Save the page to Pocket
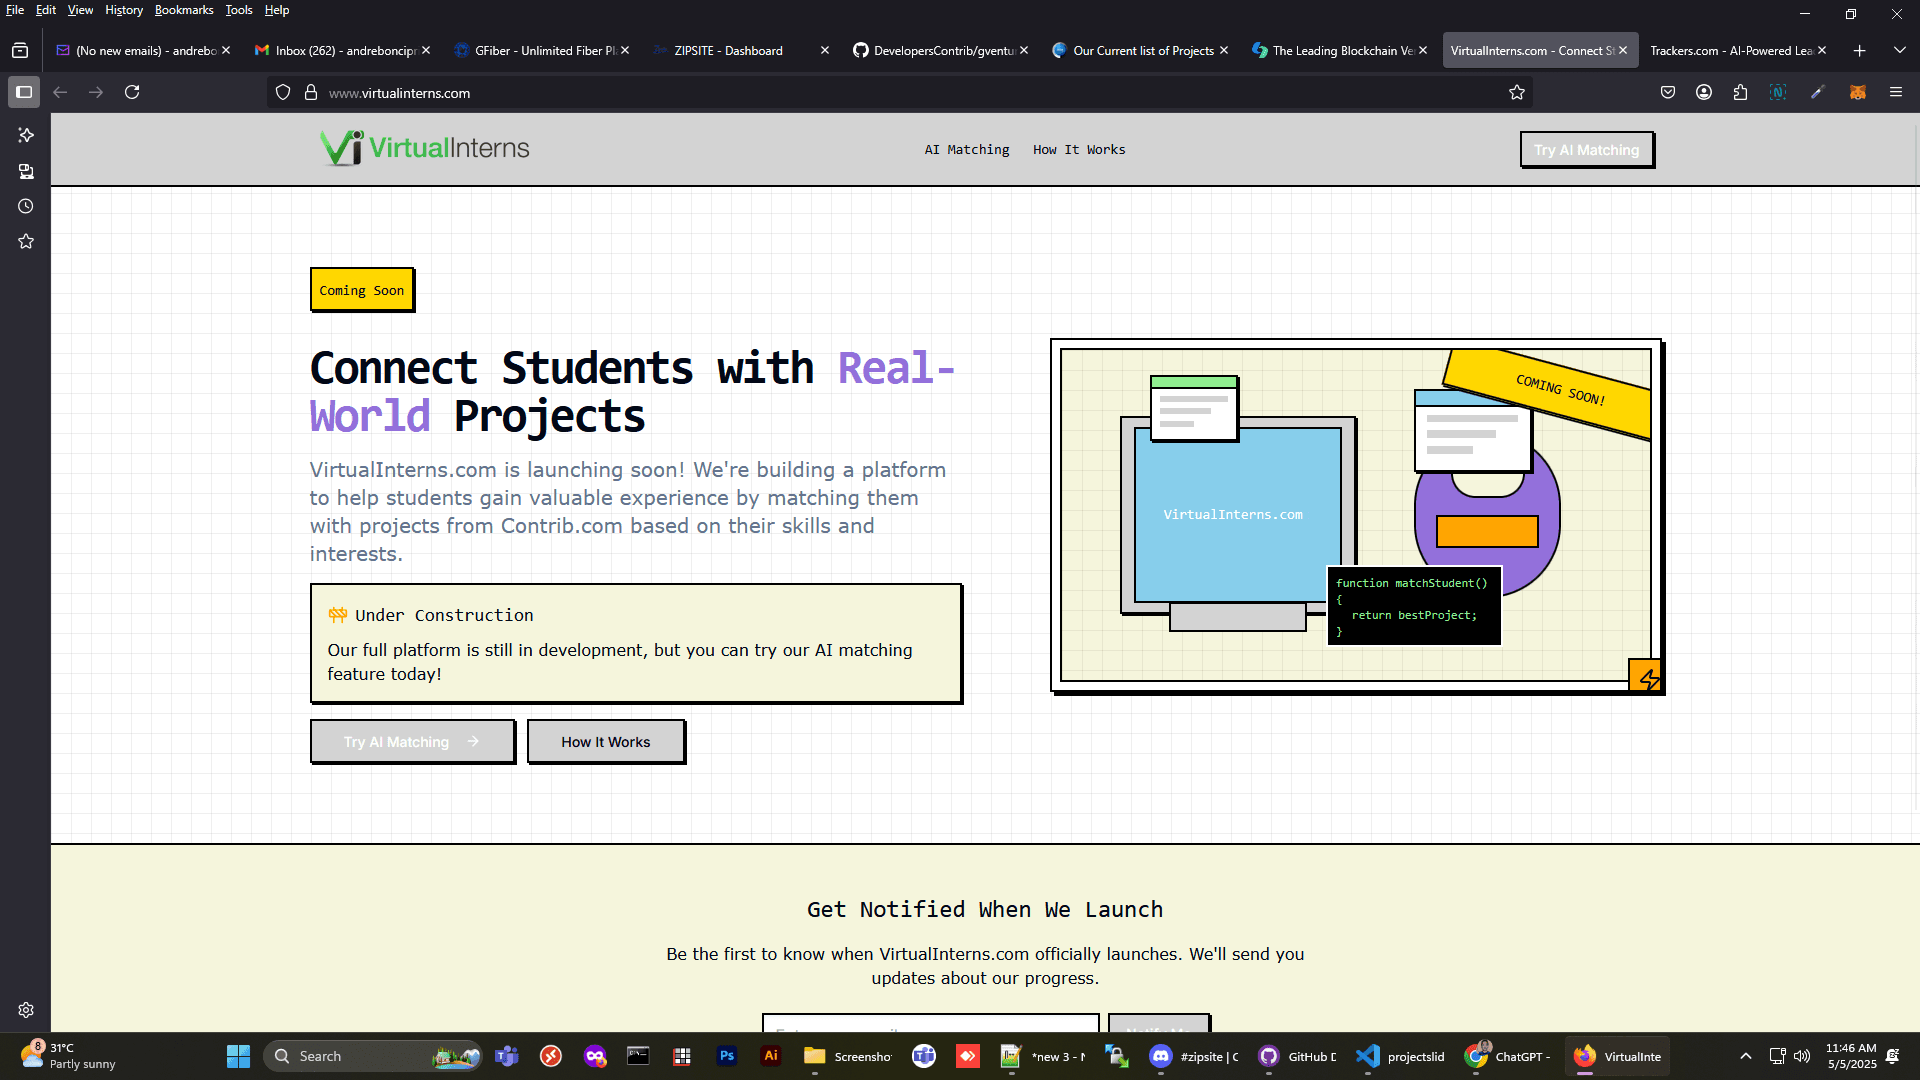The image size is (1920, 1080). 1668,92
